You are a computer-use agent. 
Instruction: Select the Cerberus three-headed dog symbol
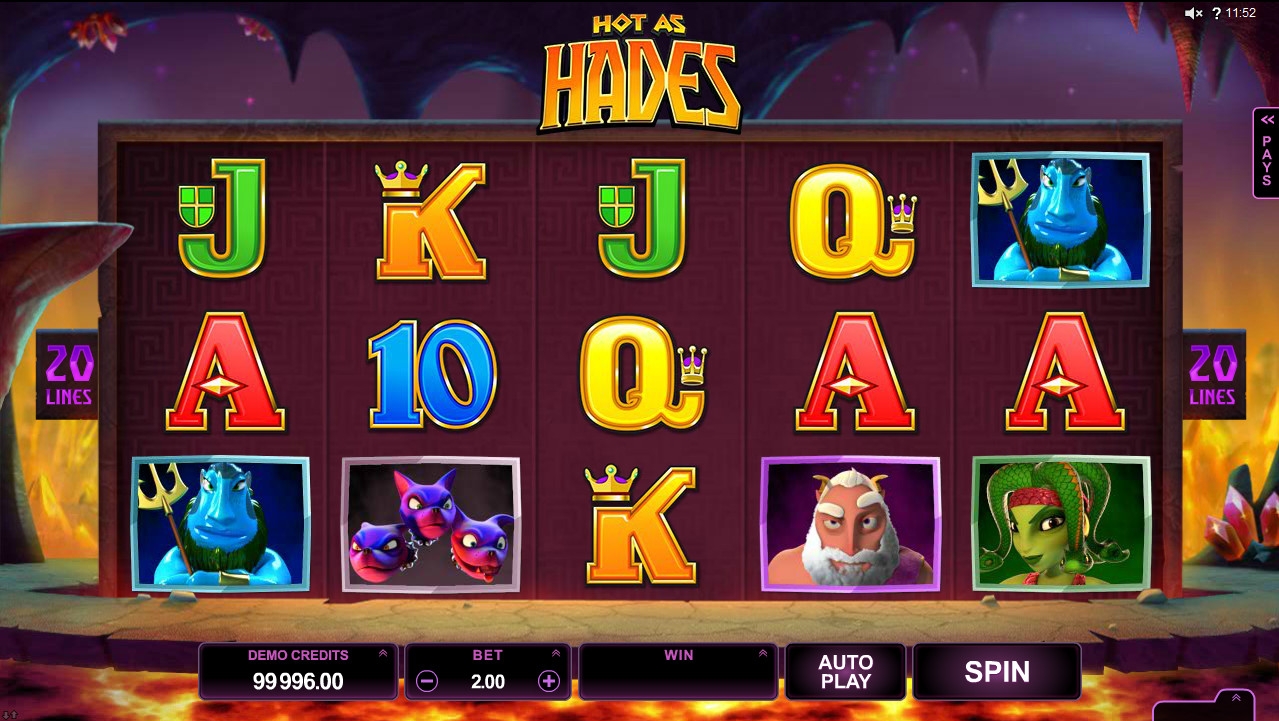(x=431, y=523)
